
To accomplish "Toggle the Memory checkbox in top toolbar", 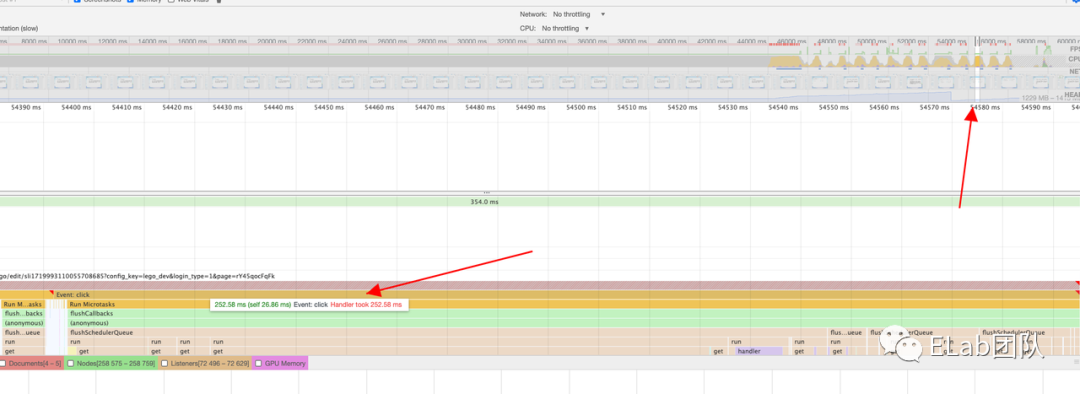I will point(130,1).
